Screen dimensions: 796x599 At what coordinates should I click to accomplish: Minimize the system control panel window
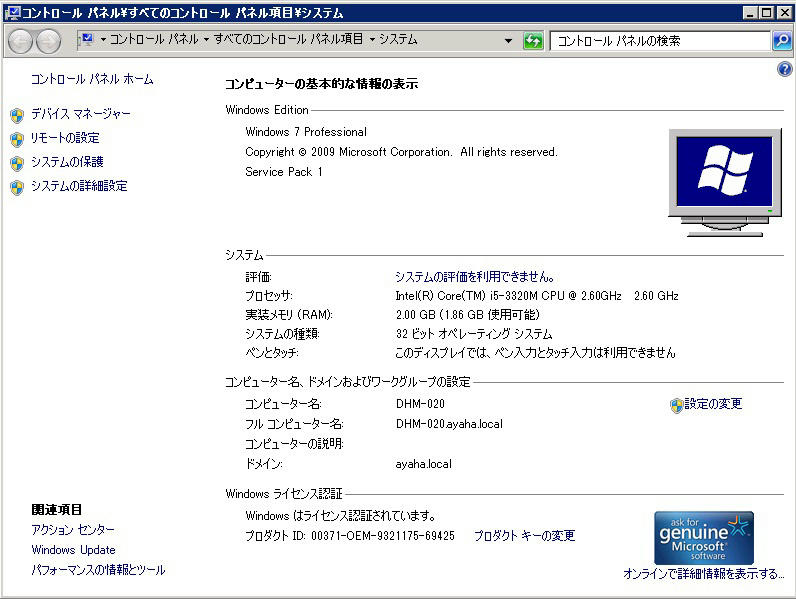click(750, 12)
